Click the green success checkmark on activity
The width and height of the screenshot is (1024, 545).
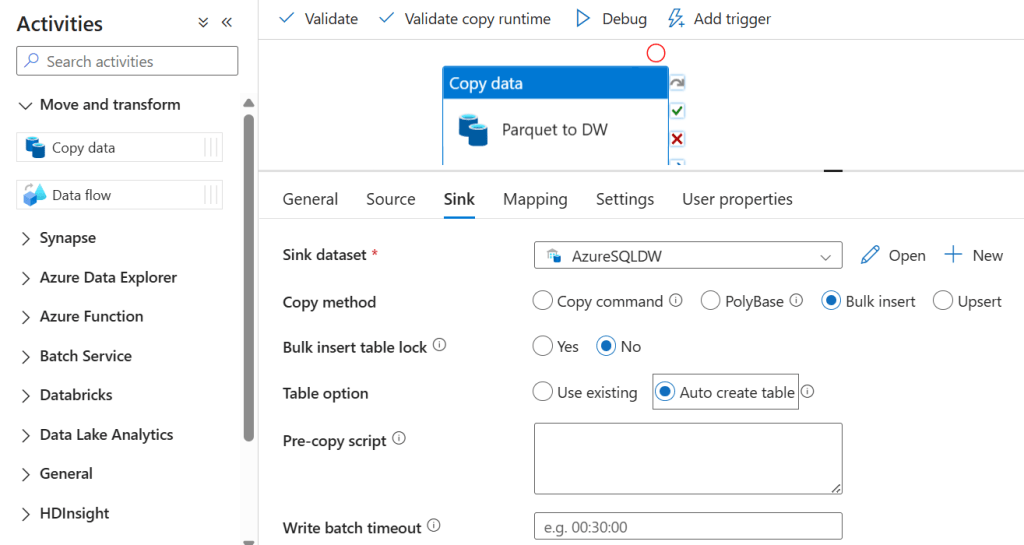point(677,110)
